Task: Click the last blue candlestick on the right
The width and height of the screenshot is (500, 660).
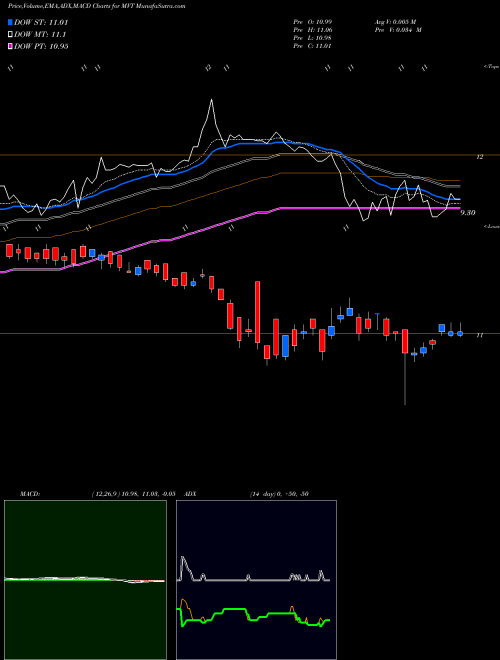Action: pyautogui.click(x=460, y=333)
